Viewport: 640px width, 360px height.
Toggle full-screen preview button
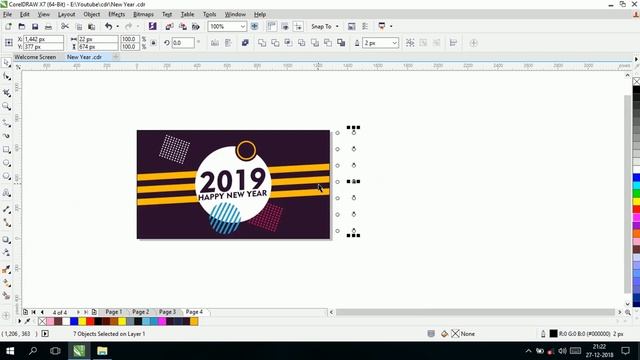254,27
